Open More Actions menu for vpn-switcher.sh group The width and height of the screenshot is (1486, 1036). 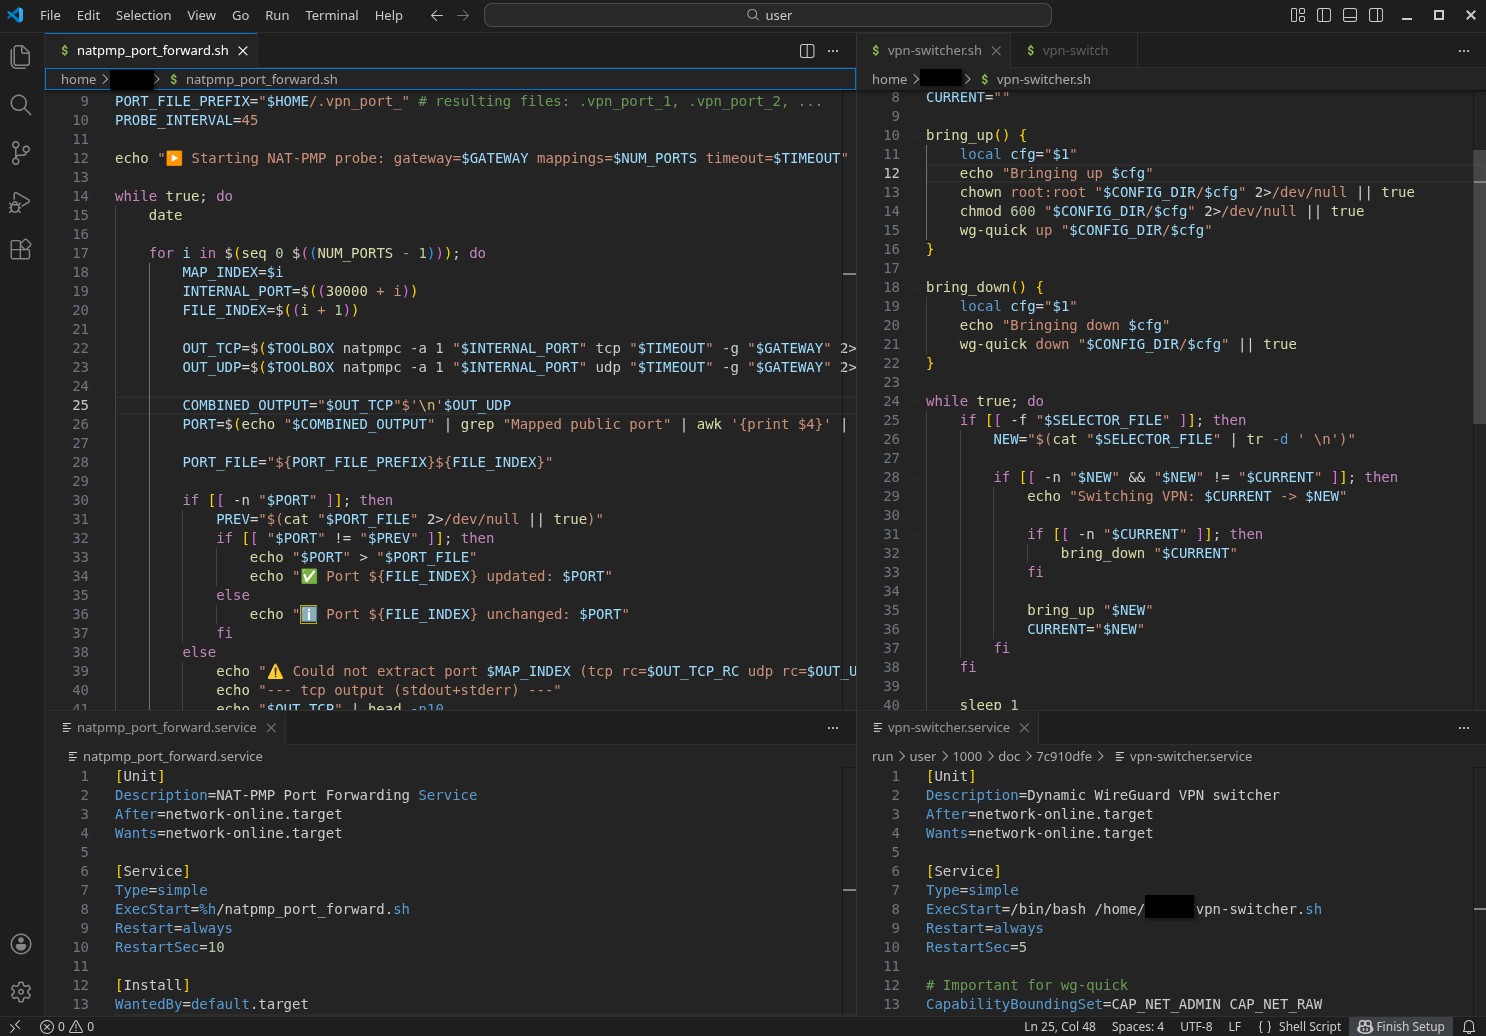(1463, 51)
